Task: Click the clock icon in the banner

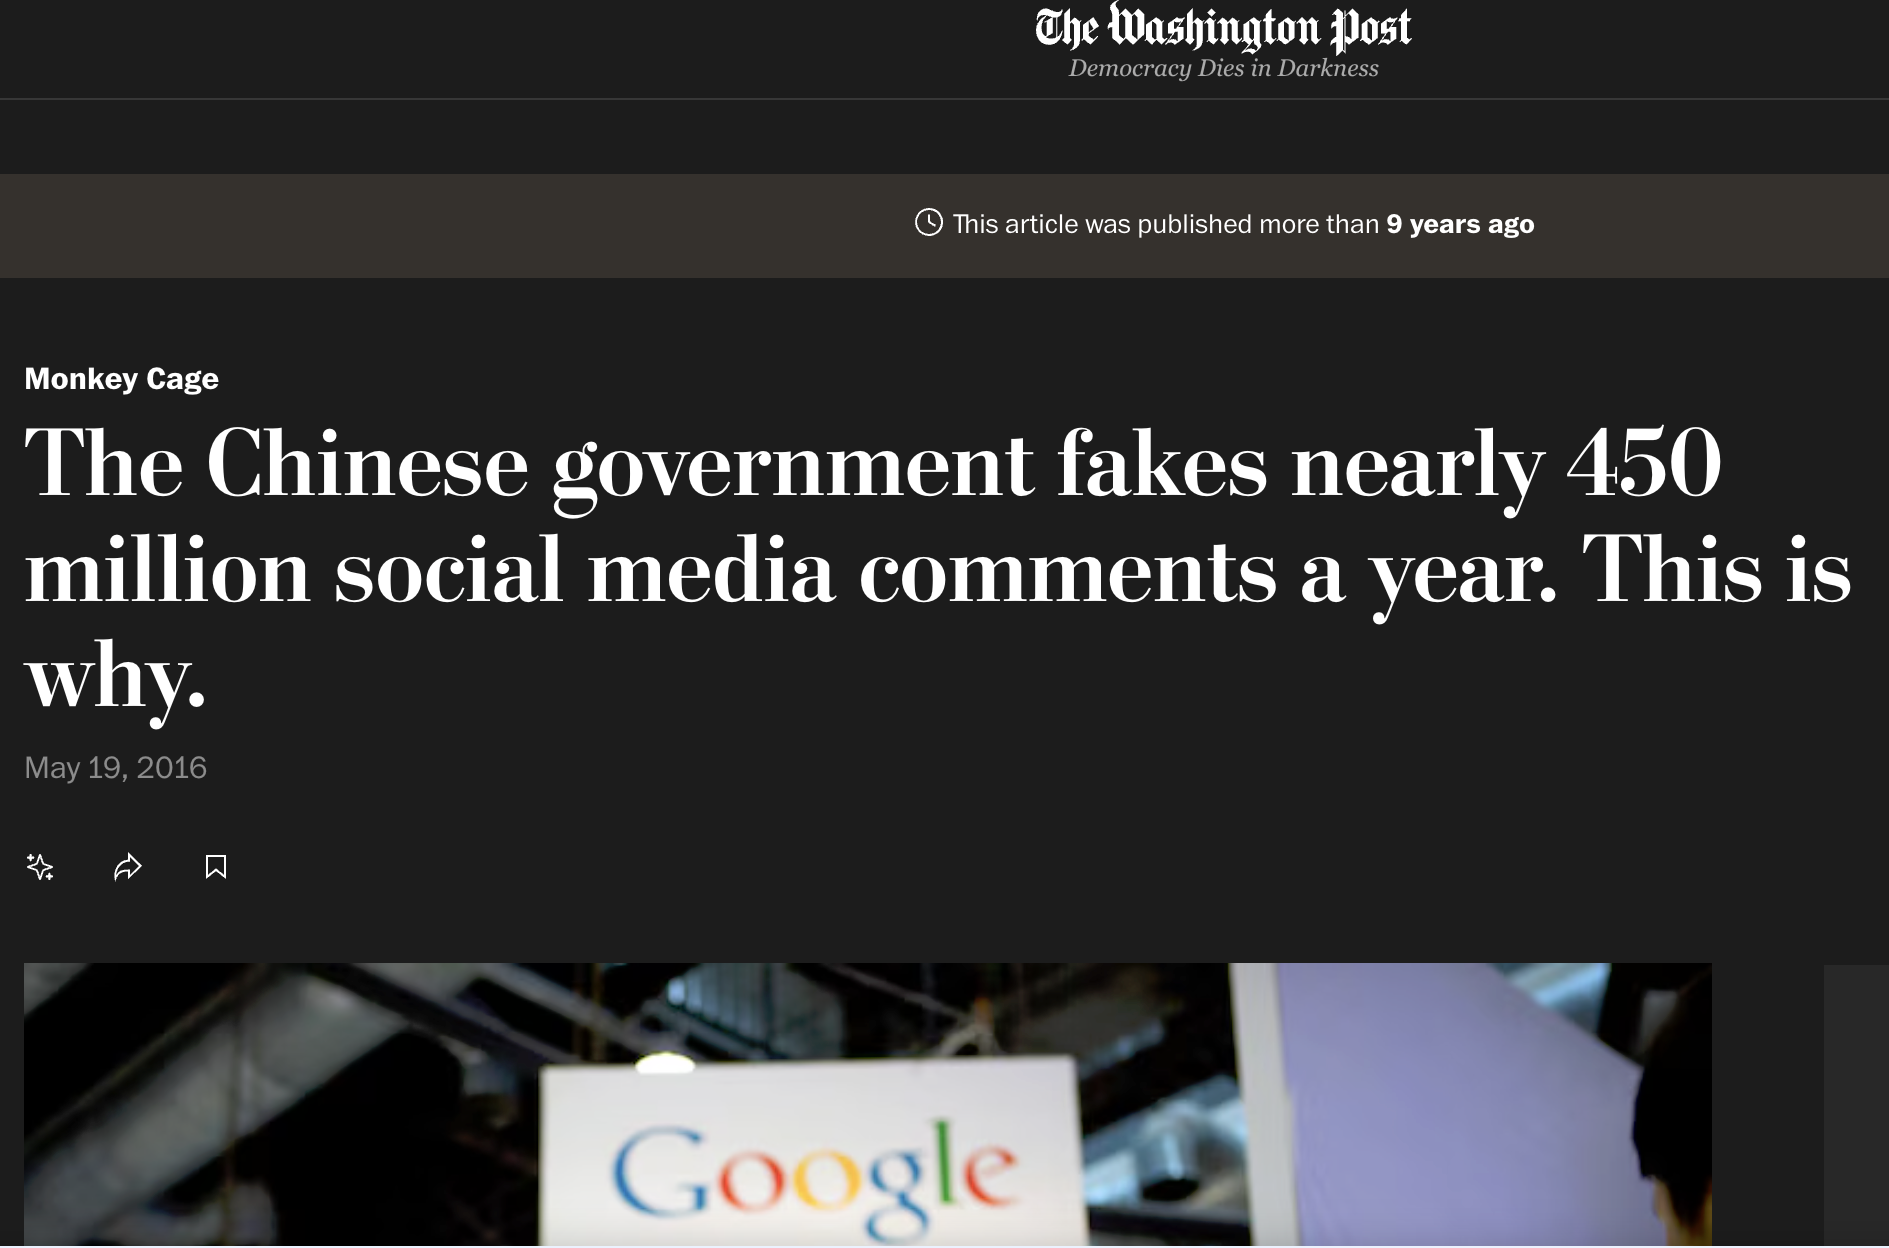Action: 929,222
